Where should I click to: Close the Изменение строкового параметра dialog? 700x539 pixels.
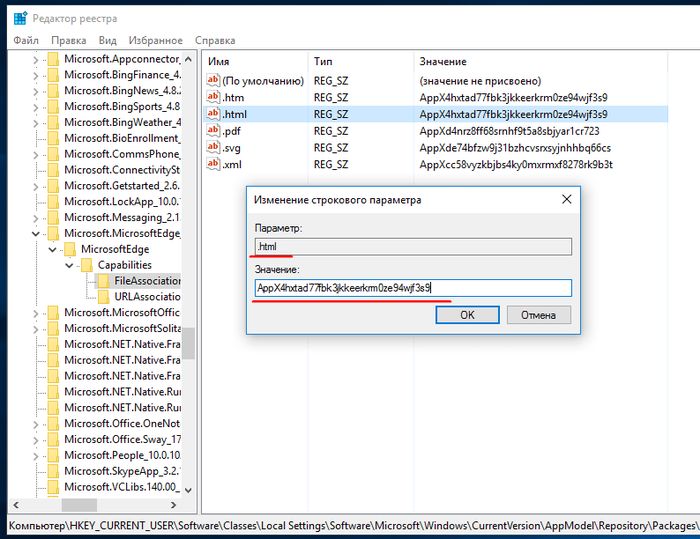click(x=566, y=199)
